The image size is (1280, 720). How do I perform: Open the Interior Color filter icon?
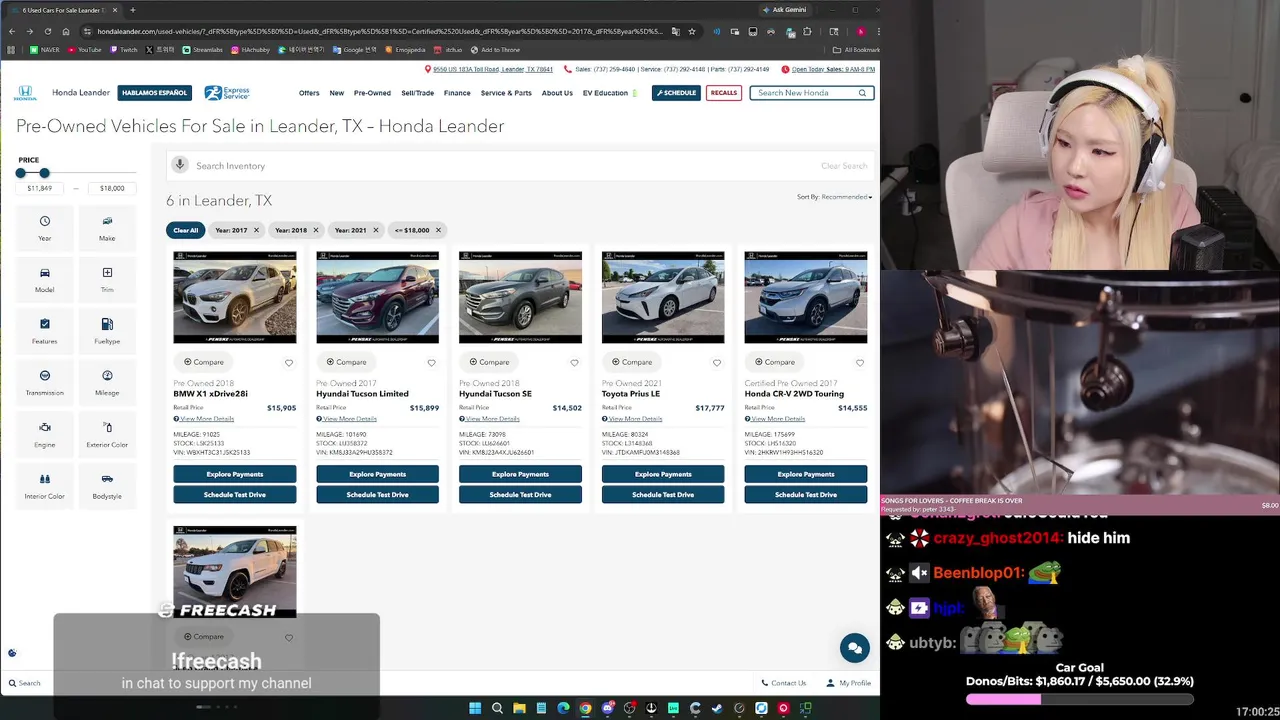(44, 479)
